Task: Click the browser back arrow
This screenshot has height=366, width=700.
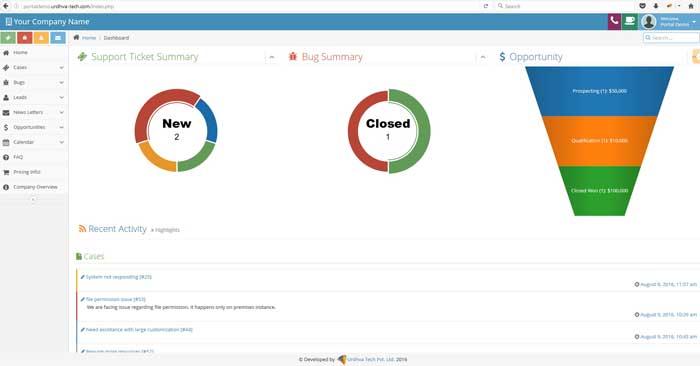Action: 5,6
